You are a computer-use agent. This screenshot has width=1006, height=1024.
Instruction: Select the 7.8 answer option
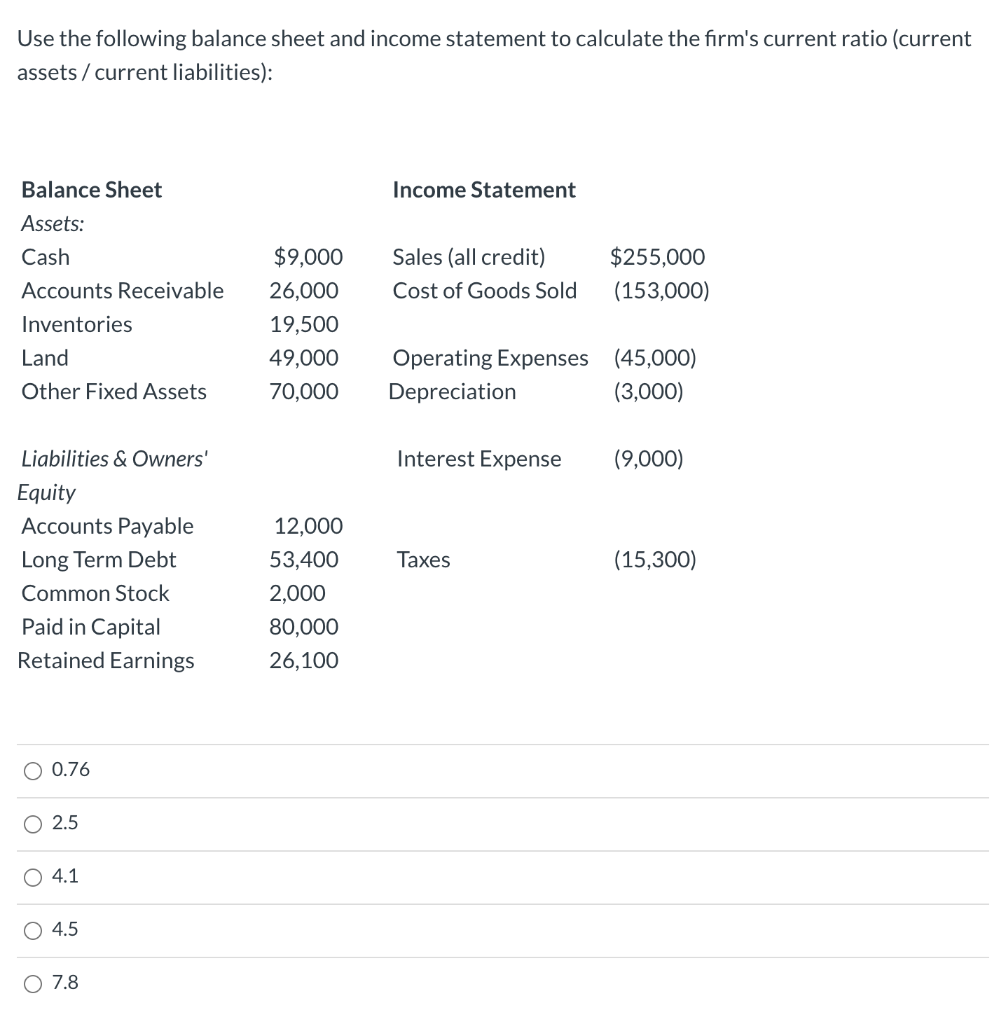tap(32, 982)
